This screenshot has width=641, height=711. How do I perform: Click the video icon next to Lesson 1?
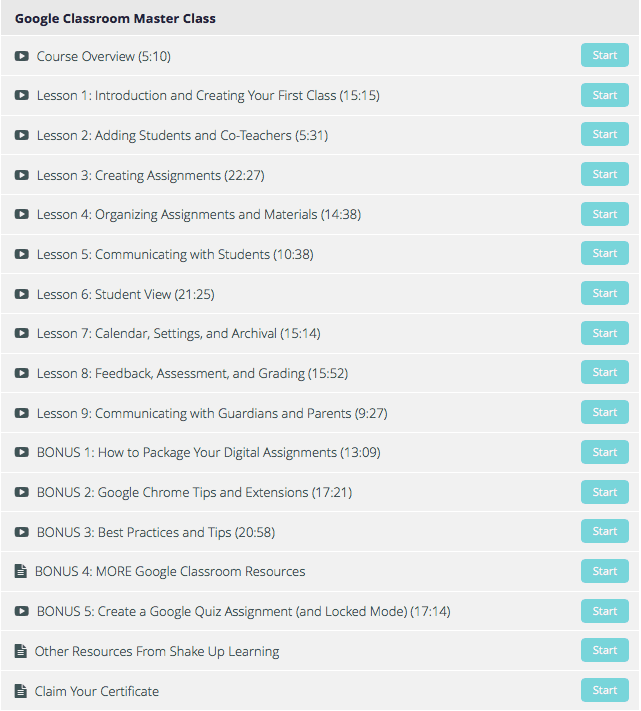coord(21,95)
